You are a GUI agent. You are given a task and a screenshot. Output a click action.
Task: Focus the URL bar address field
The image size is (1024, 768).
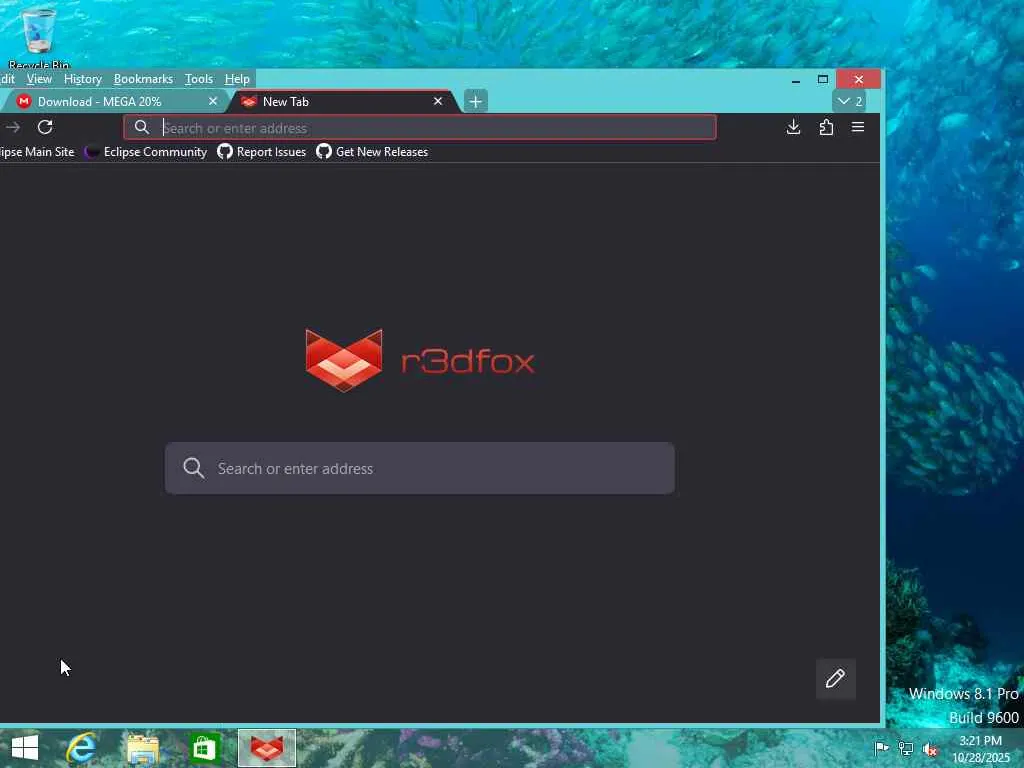coord(420,127)
